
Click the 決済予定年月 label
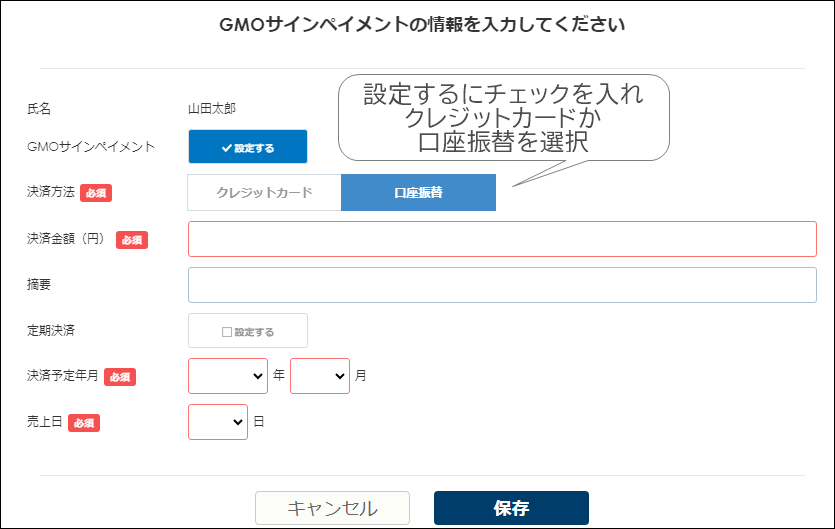62,376
